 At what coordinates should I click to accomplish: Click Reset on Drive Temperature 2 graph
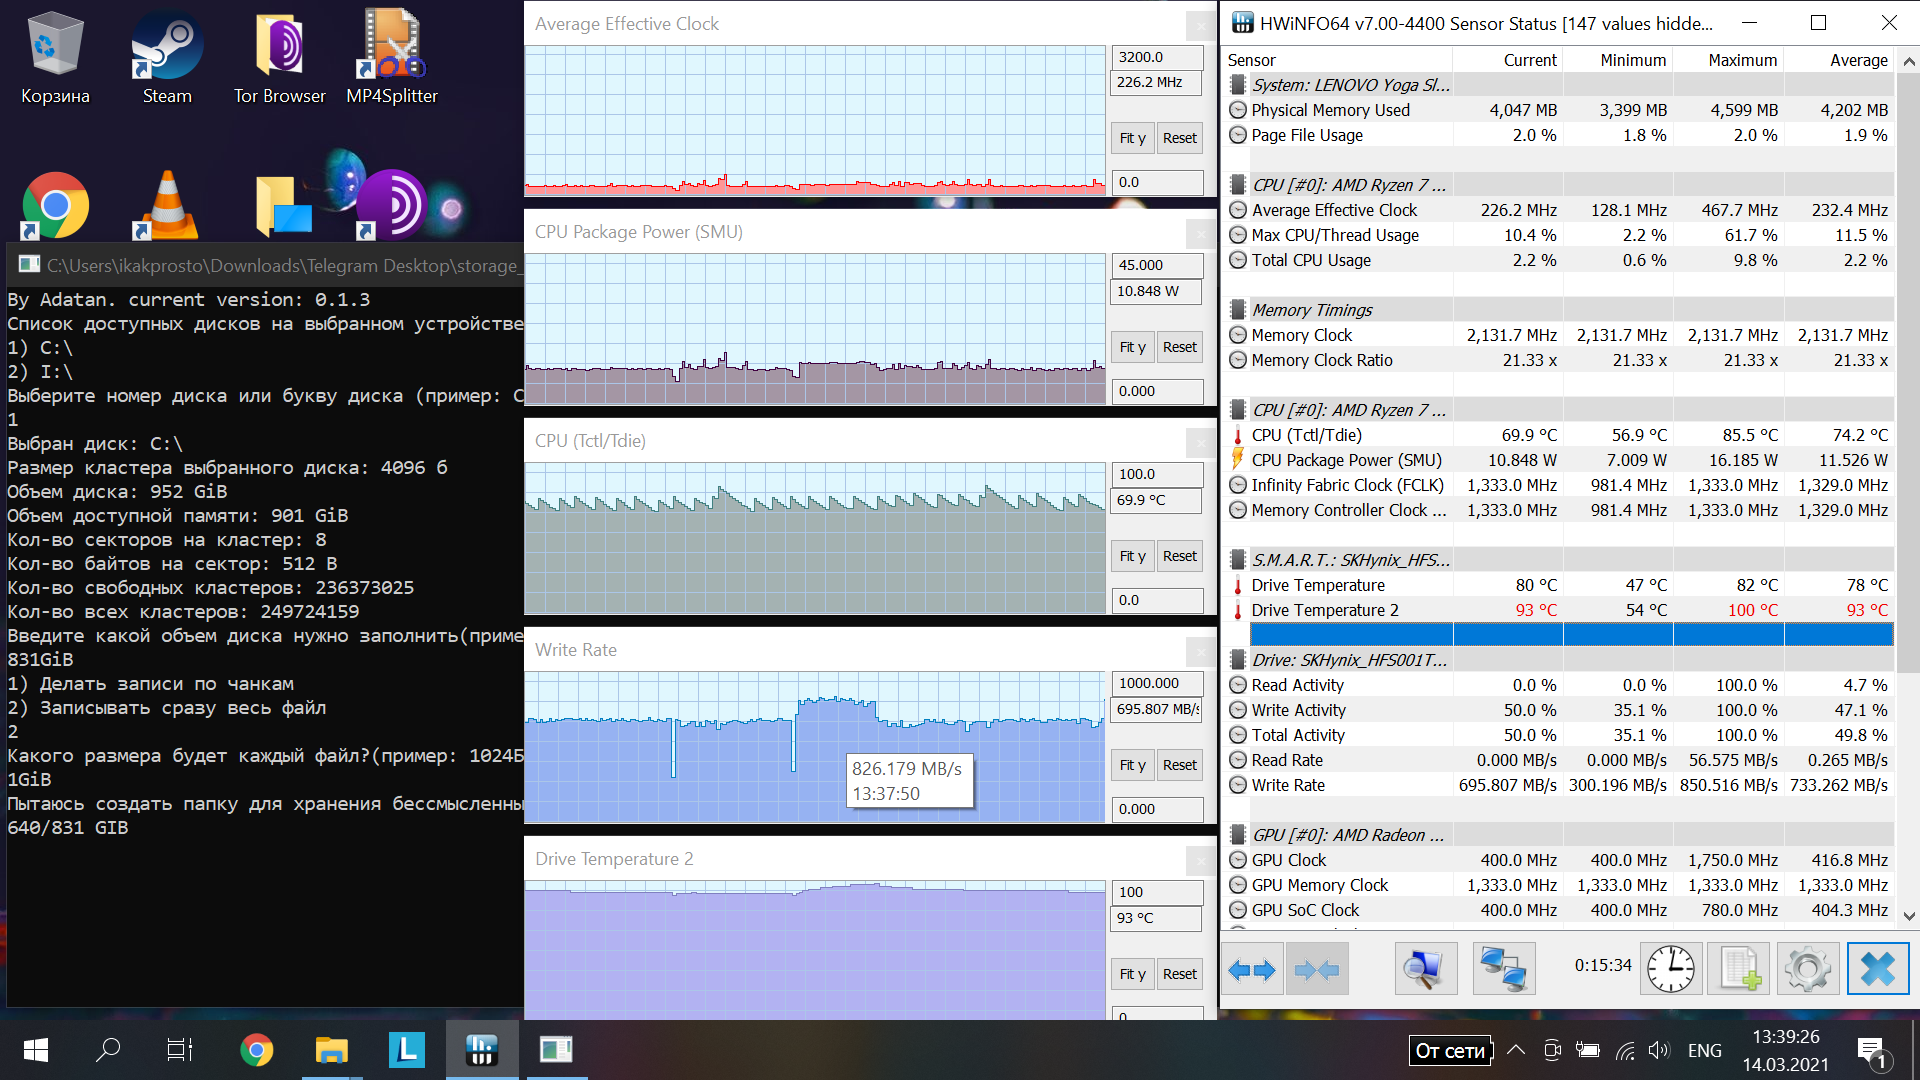(1180, 974)
